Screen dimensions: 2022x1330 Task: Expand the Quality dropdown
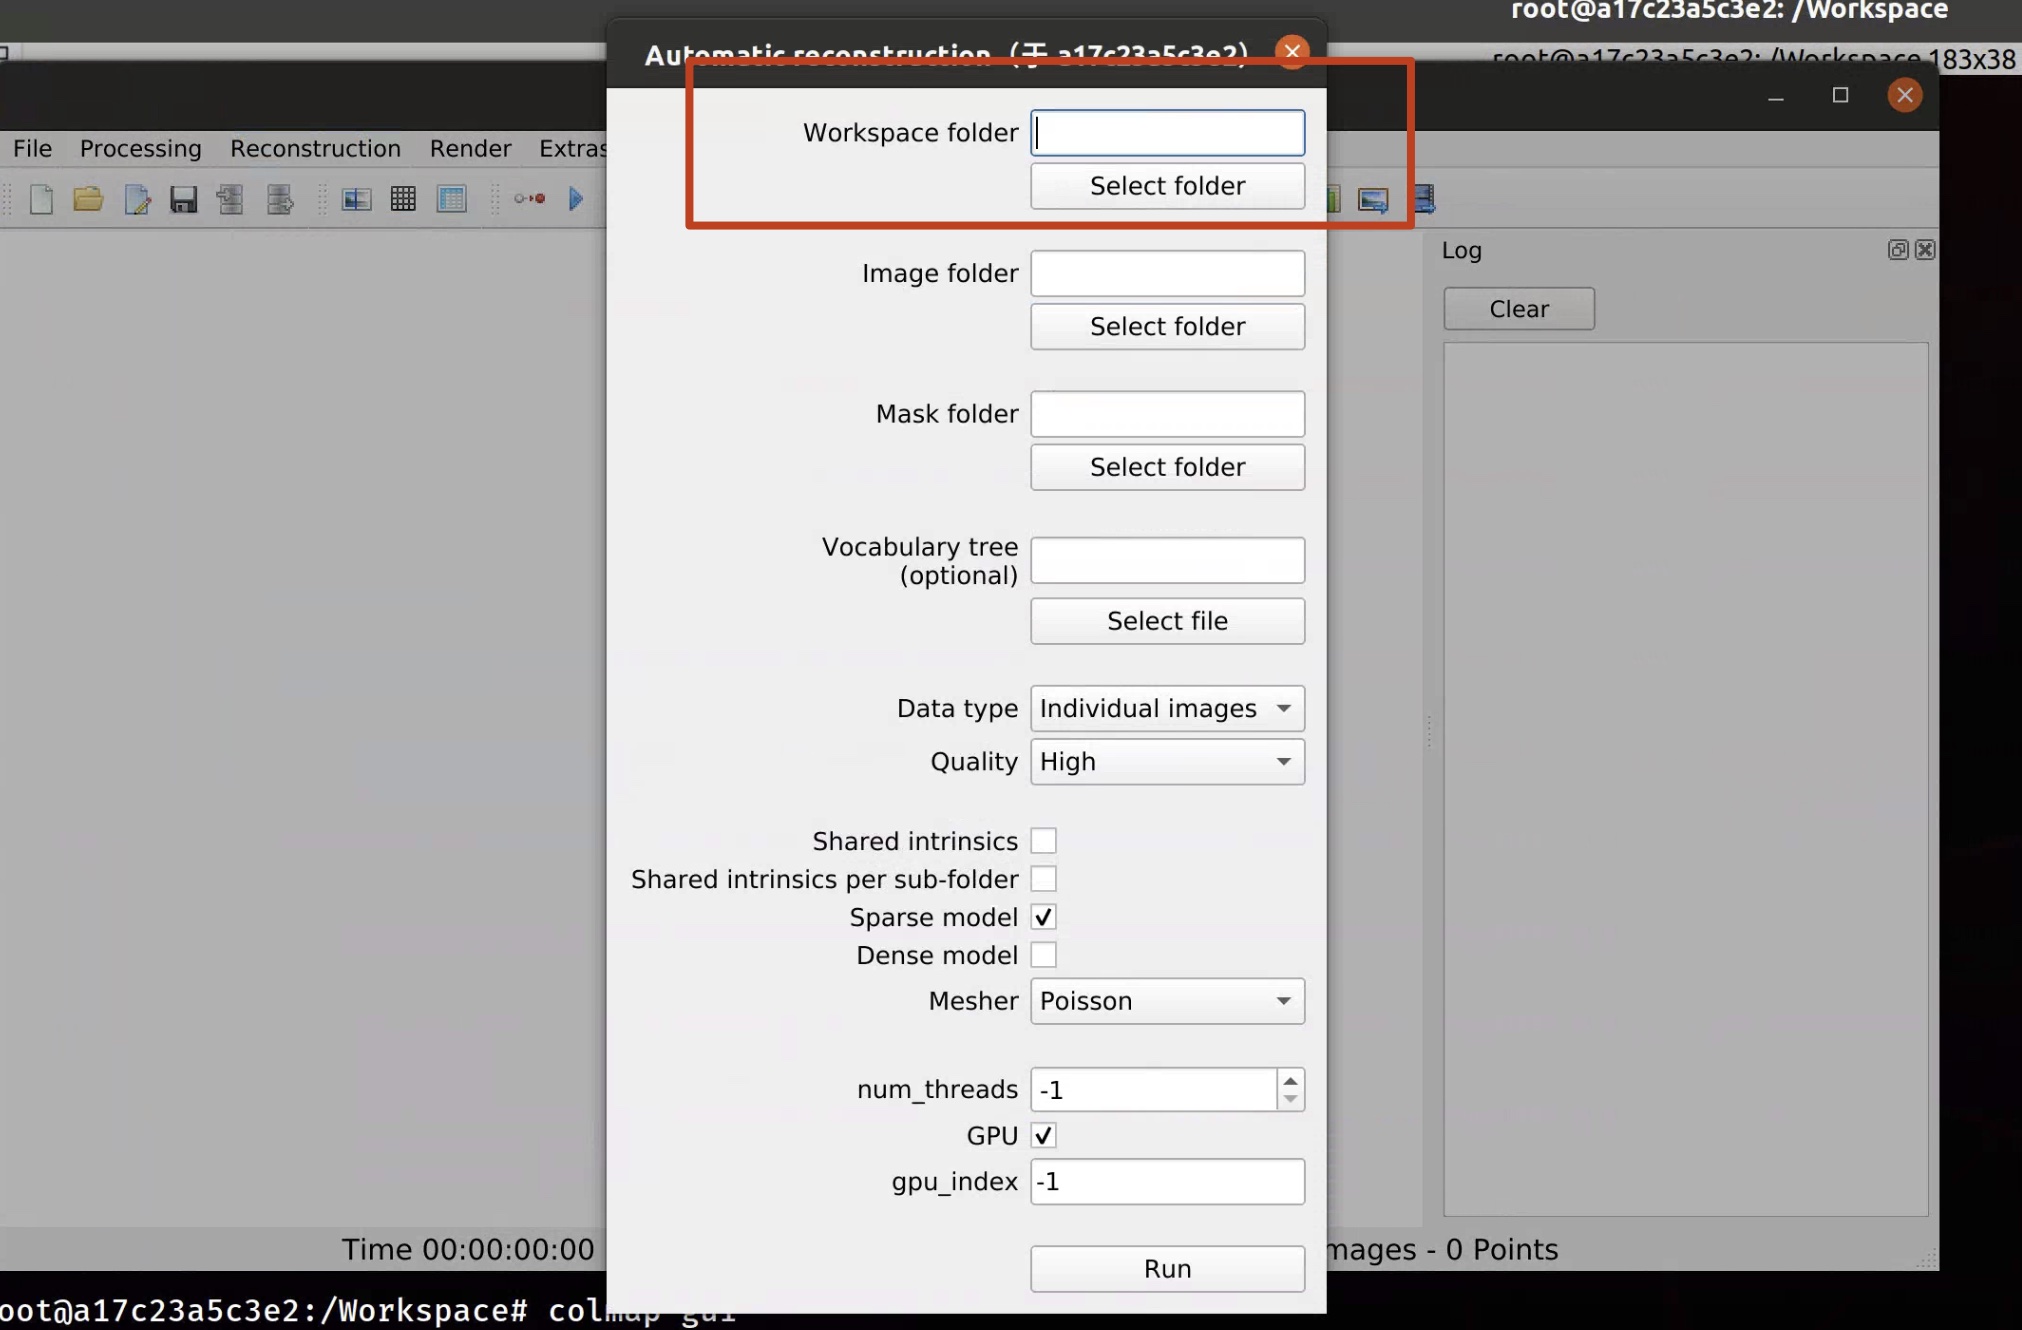point(1167,762)
